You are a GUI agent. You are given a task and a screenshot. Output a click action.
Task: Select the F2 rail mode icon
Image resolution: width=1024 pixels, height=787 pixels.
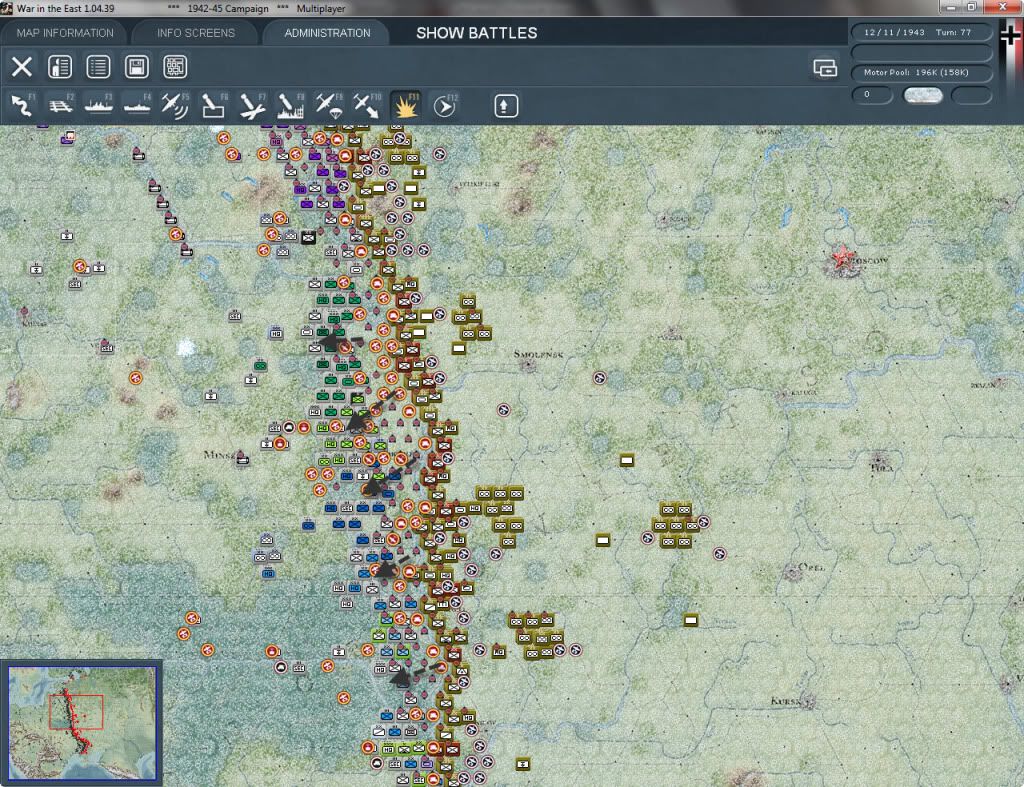click(61, 106)
